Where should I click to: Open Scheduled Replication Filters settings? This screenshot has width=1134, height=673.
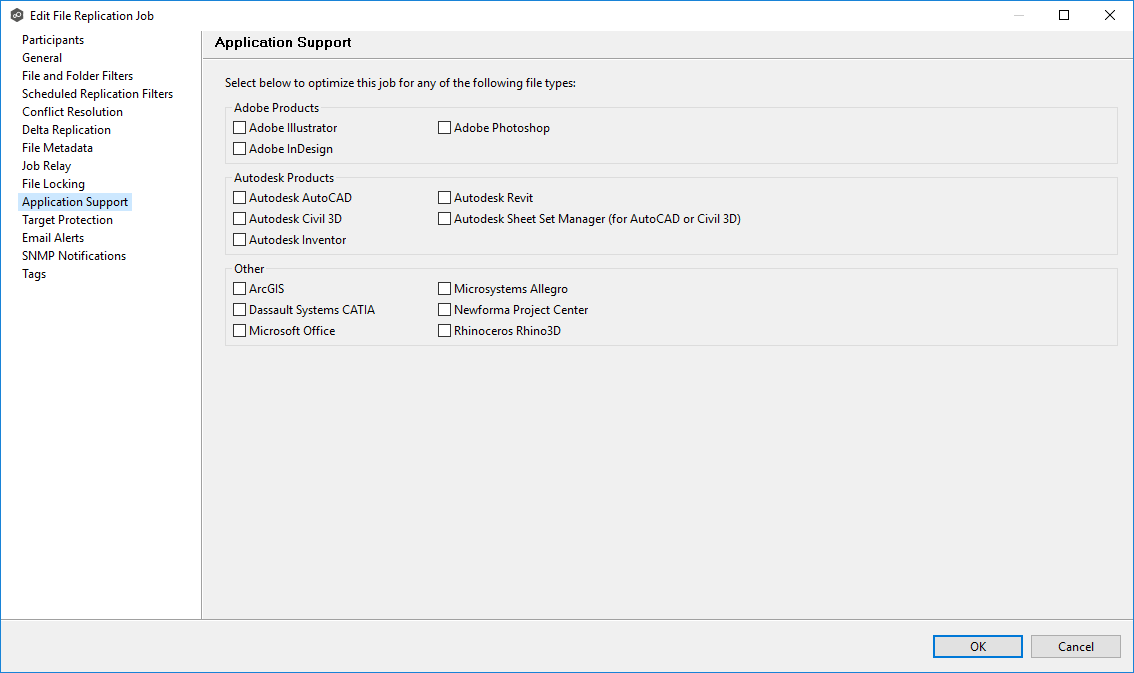97,94
